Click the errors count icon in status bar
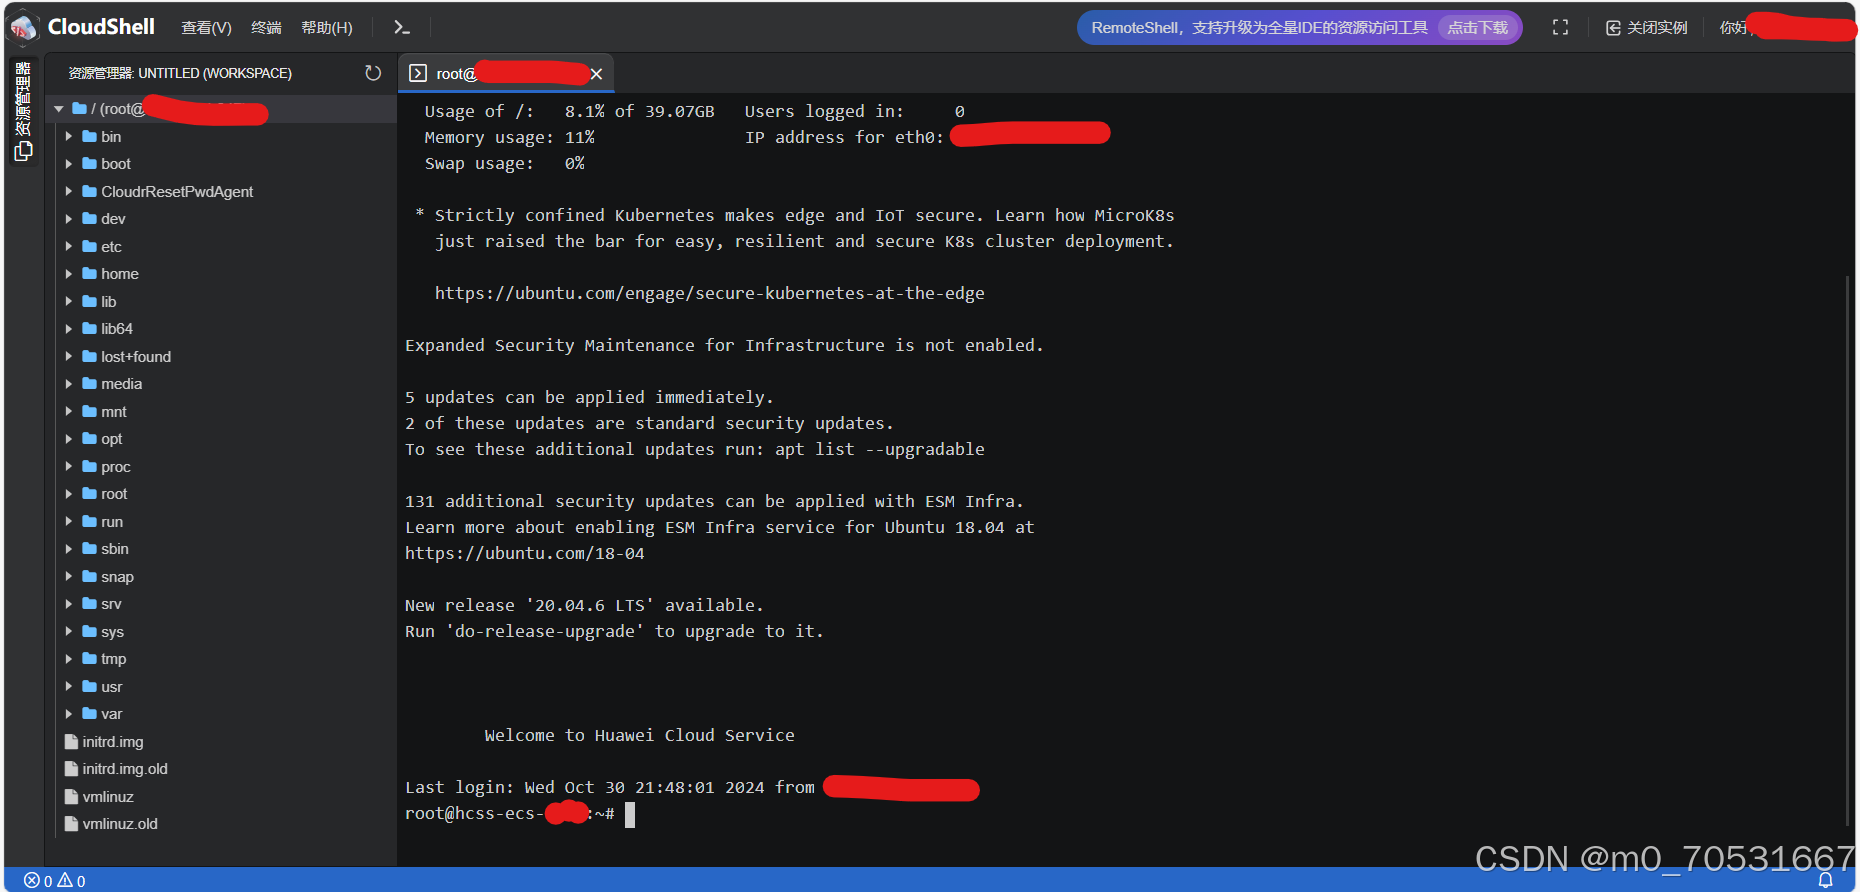The height and width of the screenshot is (892, 1861). pos(32,881)
